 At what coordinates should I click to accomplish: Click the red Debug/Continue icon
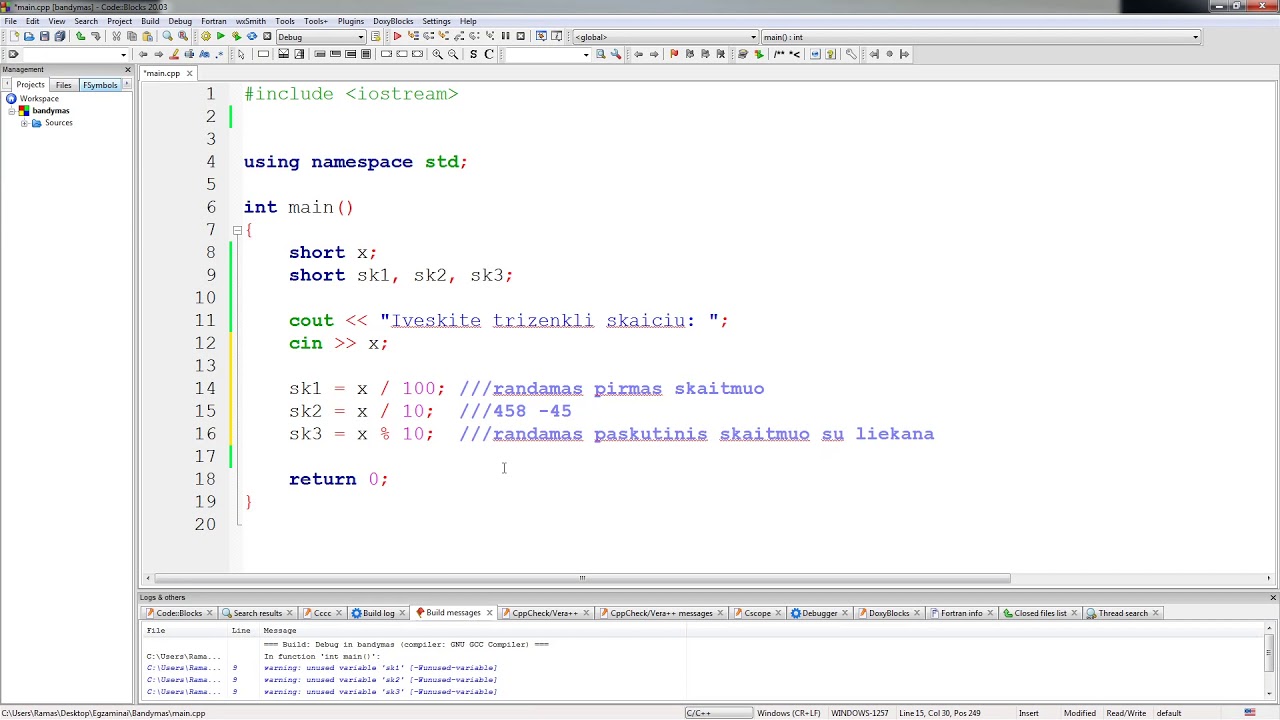(x=397, y=36)
